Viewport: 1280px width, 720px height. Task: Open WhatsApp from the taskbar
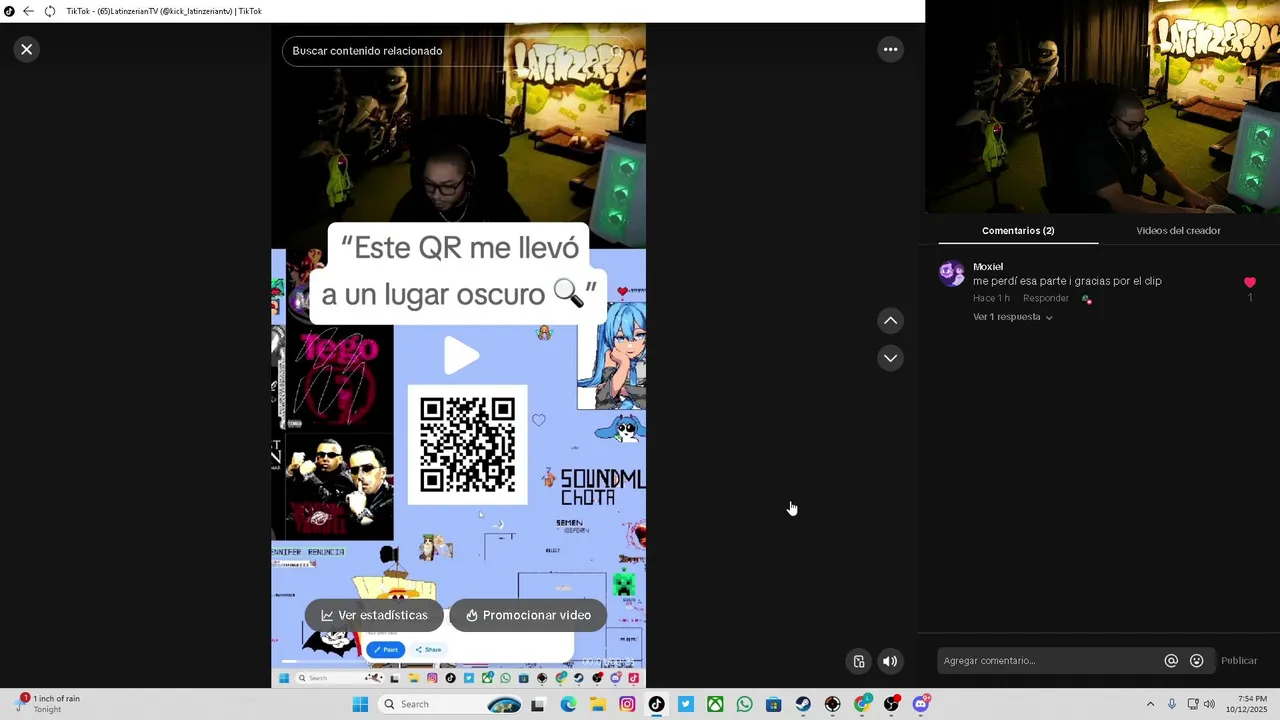(744, 704)
